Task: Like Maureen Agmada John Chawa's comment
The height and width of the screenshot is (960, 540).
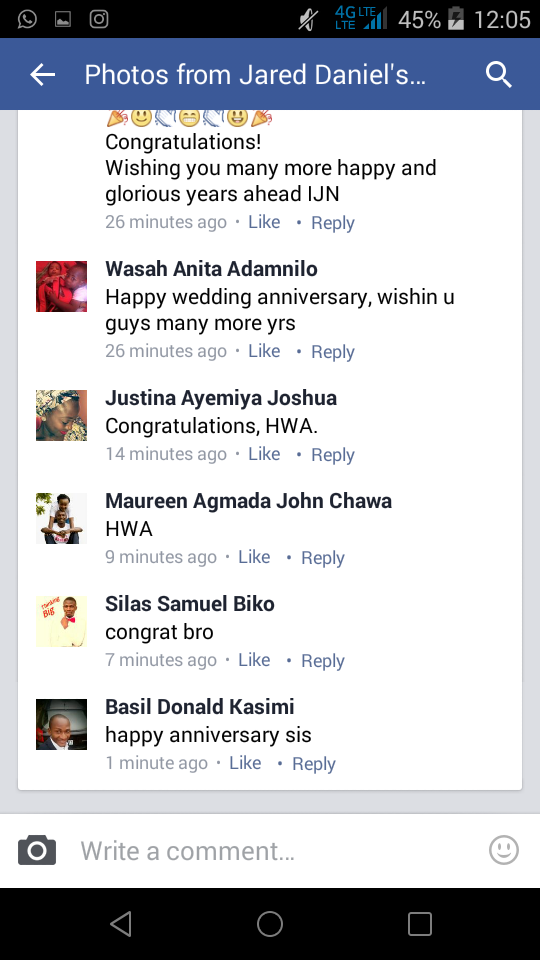Action: (254, 557)
